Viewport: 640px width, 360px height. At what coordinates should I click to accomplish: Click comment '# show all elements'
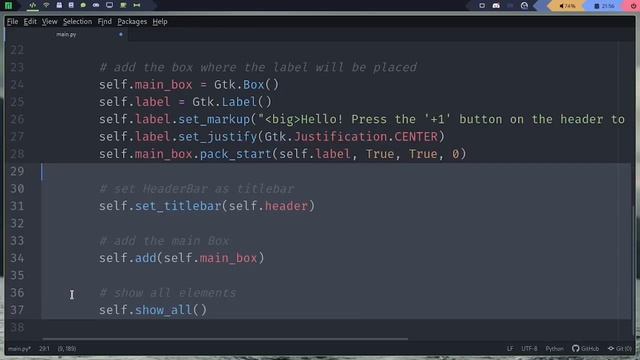pos(168,293)
